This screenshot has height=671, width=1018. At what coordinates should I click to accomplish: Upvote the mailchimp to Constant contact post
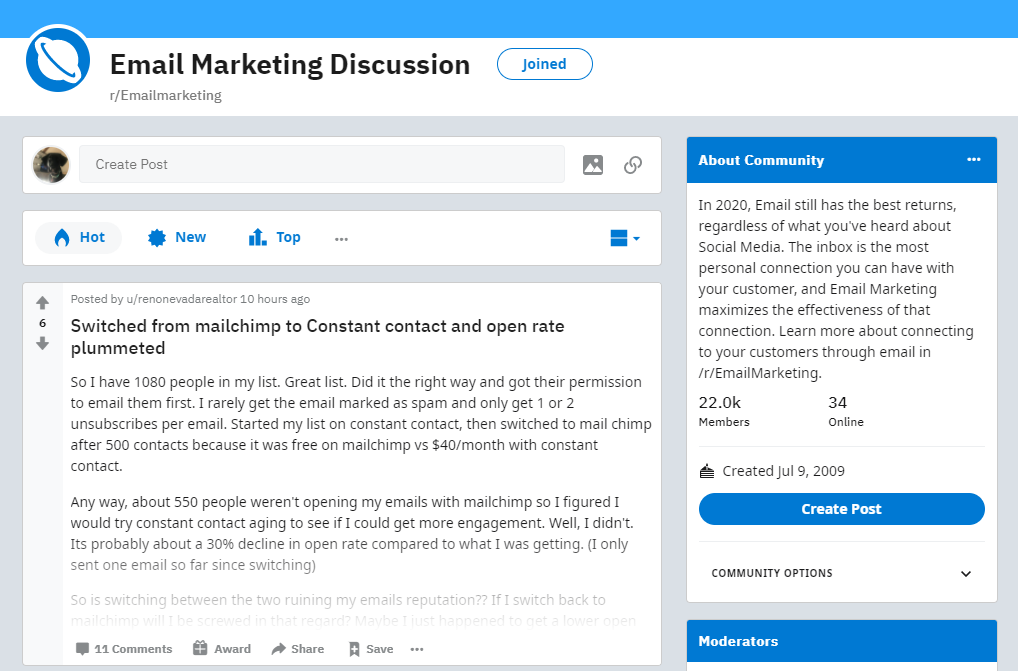42,303
